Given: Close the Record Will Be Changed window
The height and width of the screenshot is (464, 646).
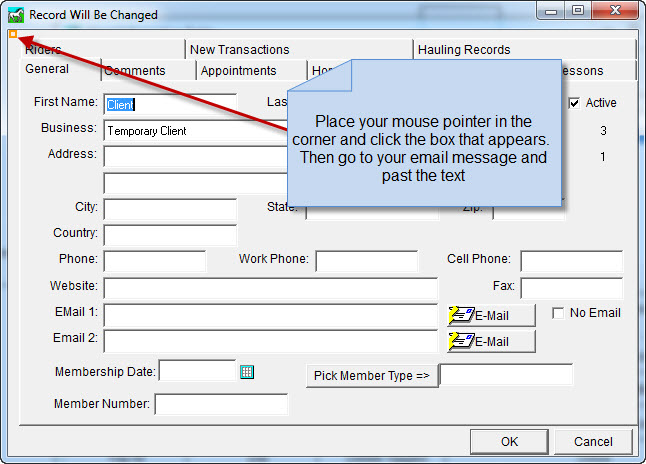Looking at the screenshot, I should [615, 11].
